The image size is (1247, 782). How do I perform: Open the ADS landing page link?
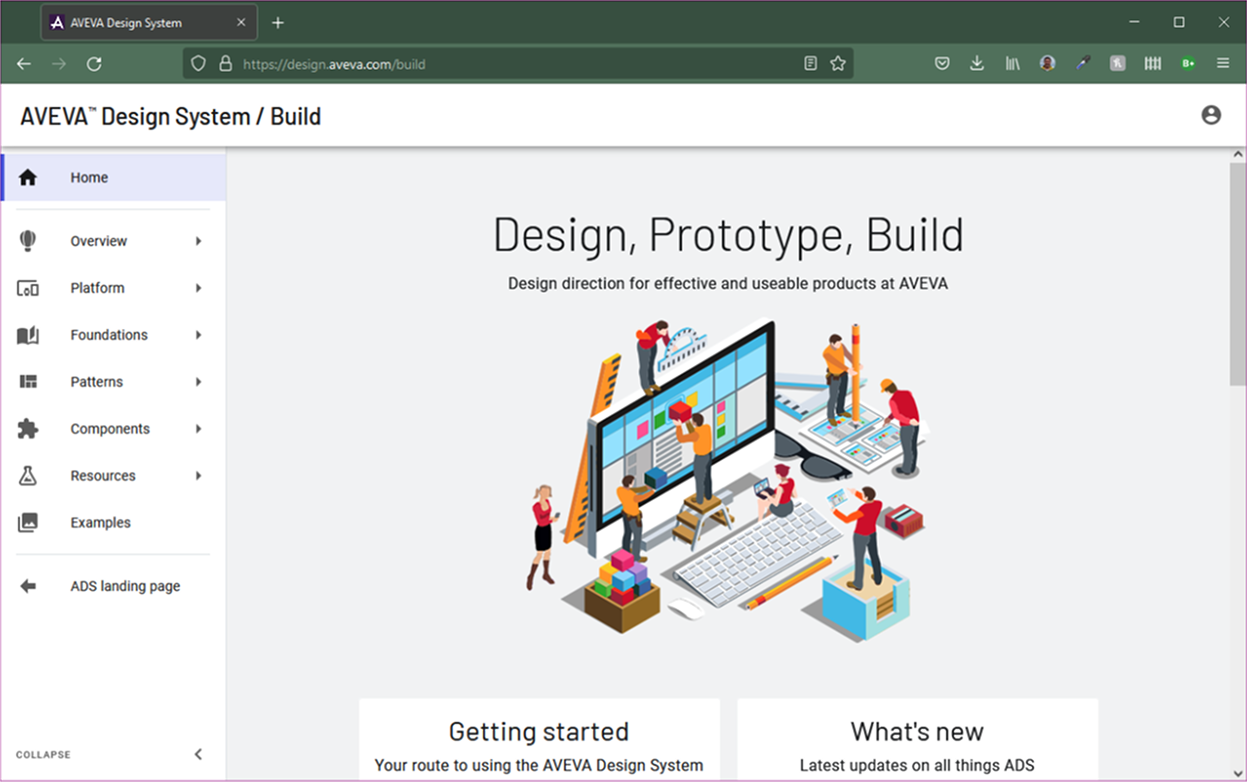(x=125, y=586)
